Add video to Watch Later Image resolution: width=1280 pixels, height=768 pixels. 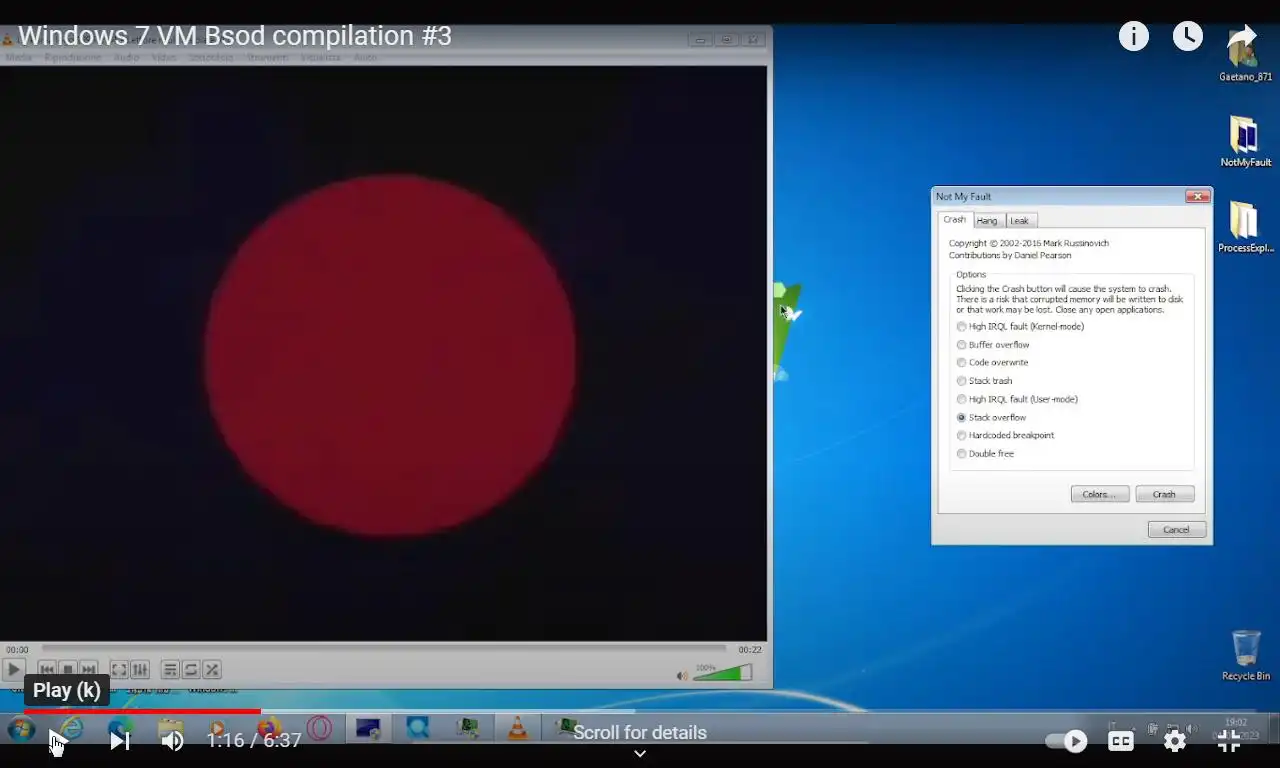(1187, 37)
